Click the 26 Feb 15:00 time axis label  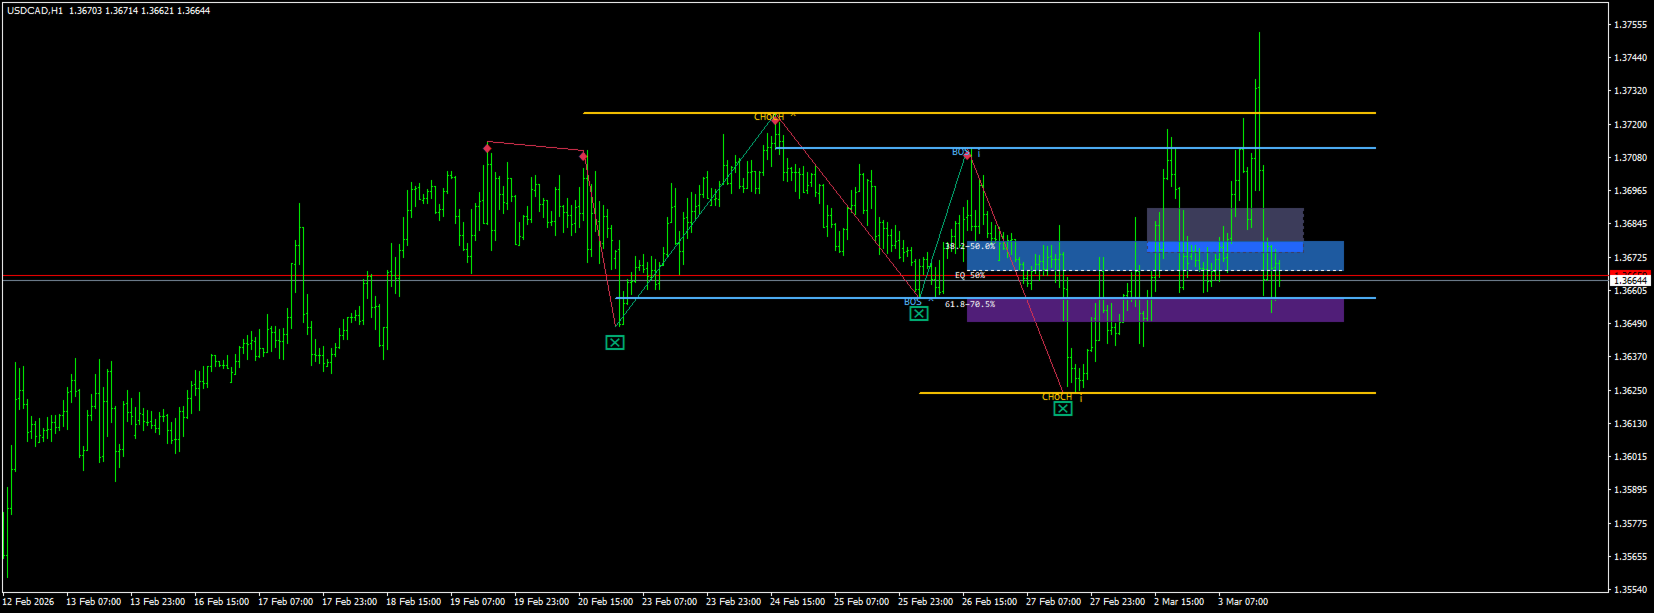(989, 602)
